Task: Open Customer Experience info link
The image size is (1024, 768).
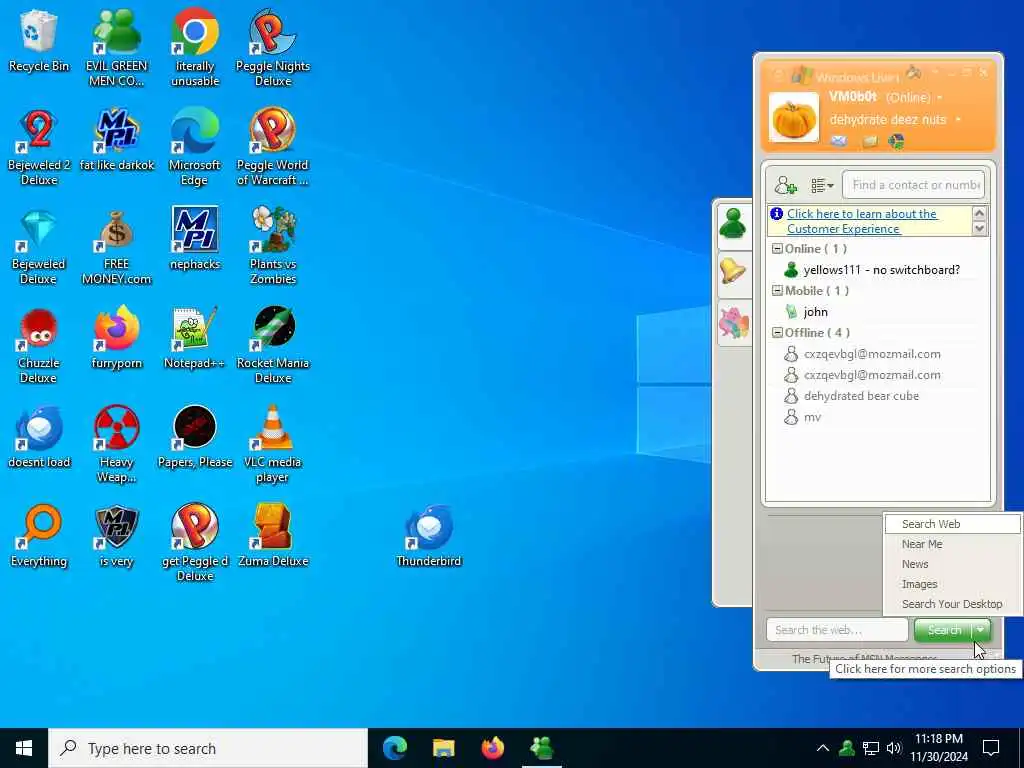Action: [862, 221]
